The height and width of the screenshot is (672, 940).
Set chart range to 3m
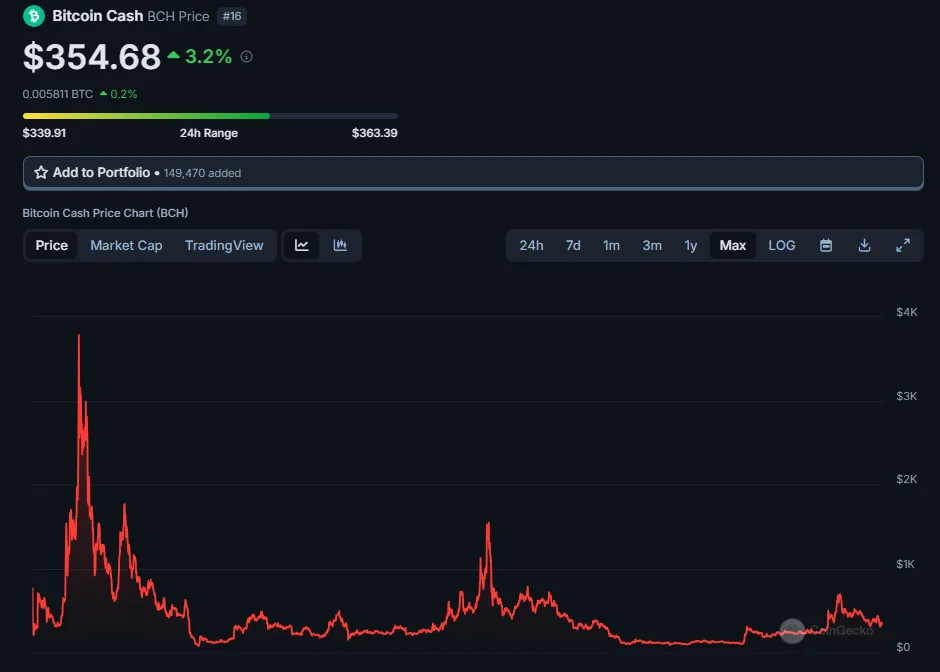pos(652,245)
